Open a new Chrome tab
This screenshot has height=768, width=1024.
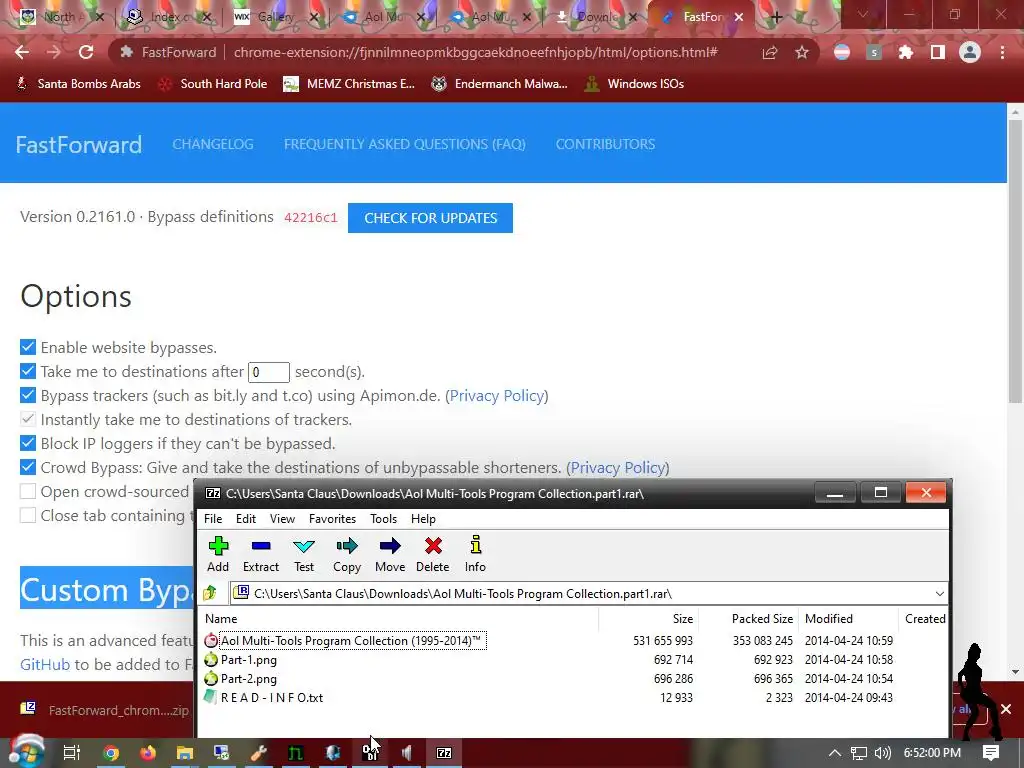(776, 17)
